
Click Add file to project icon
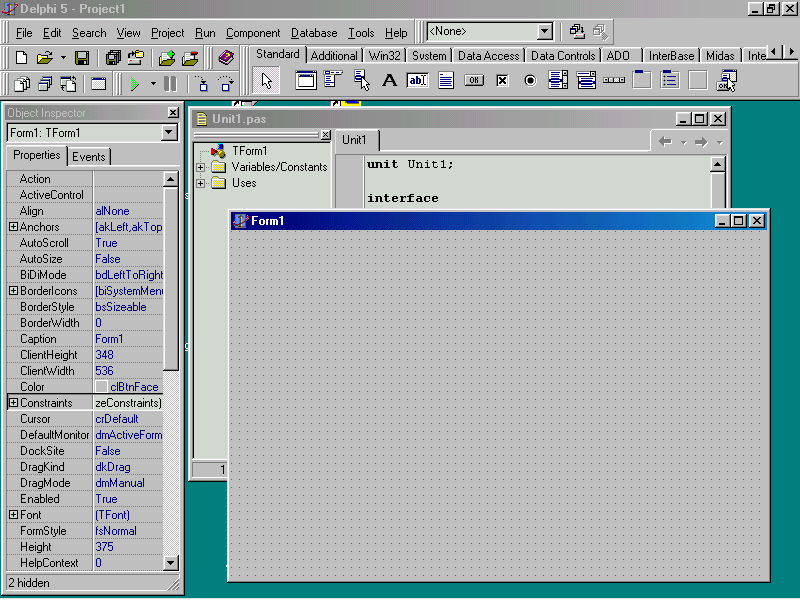click(x=167, y=58)
